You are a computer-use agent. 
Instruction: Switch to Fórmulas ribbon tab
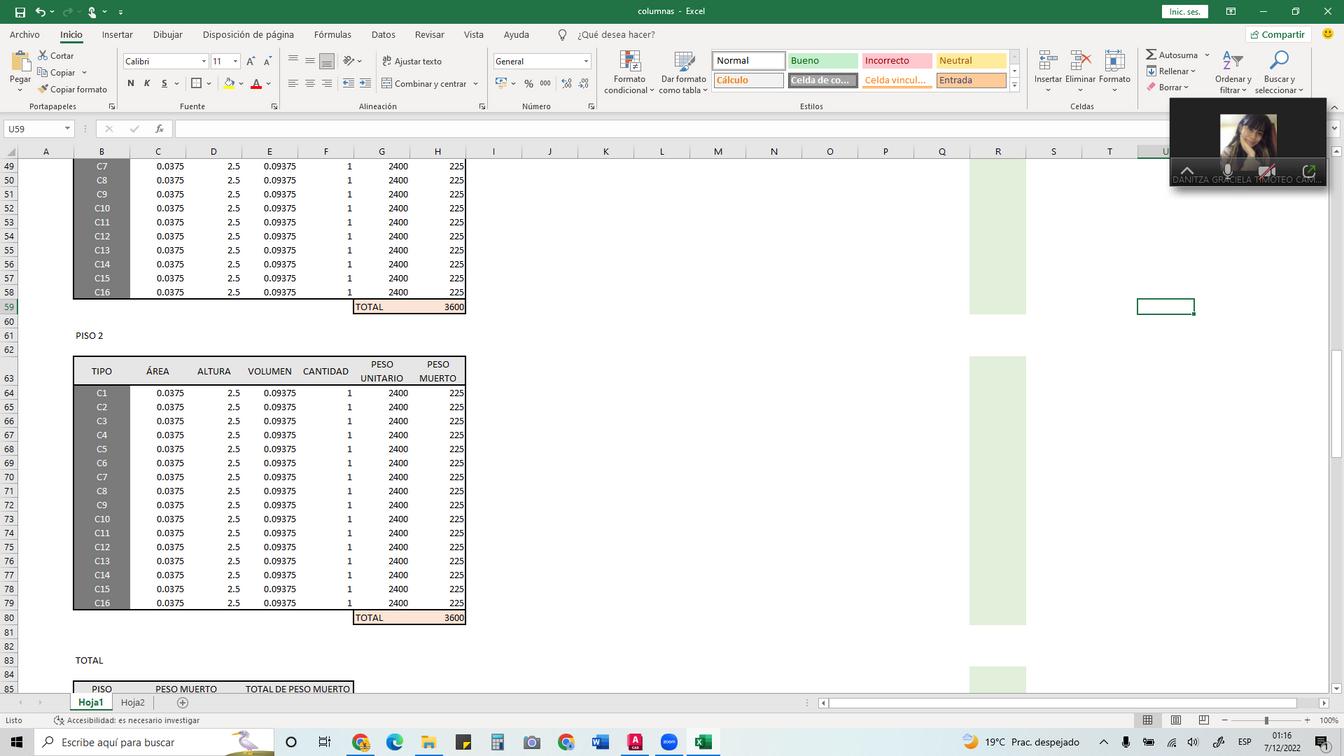(x=332, y=34)
